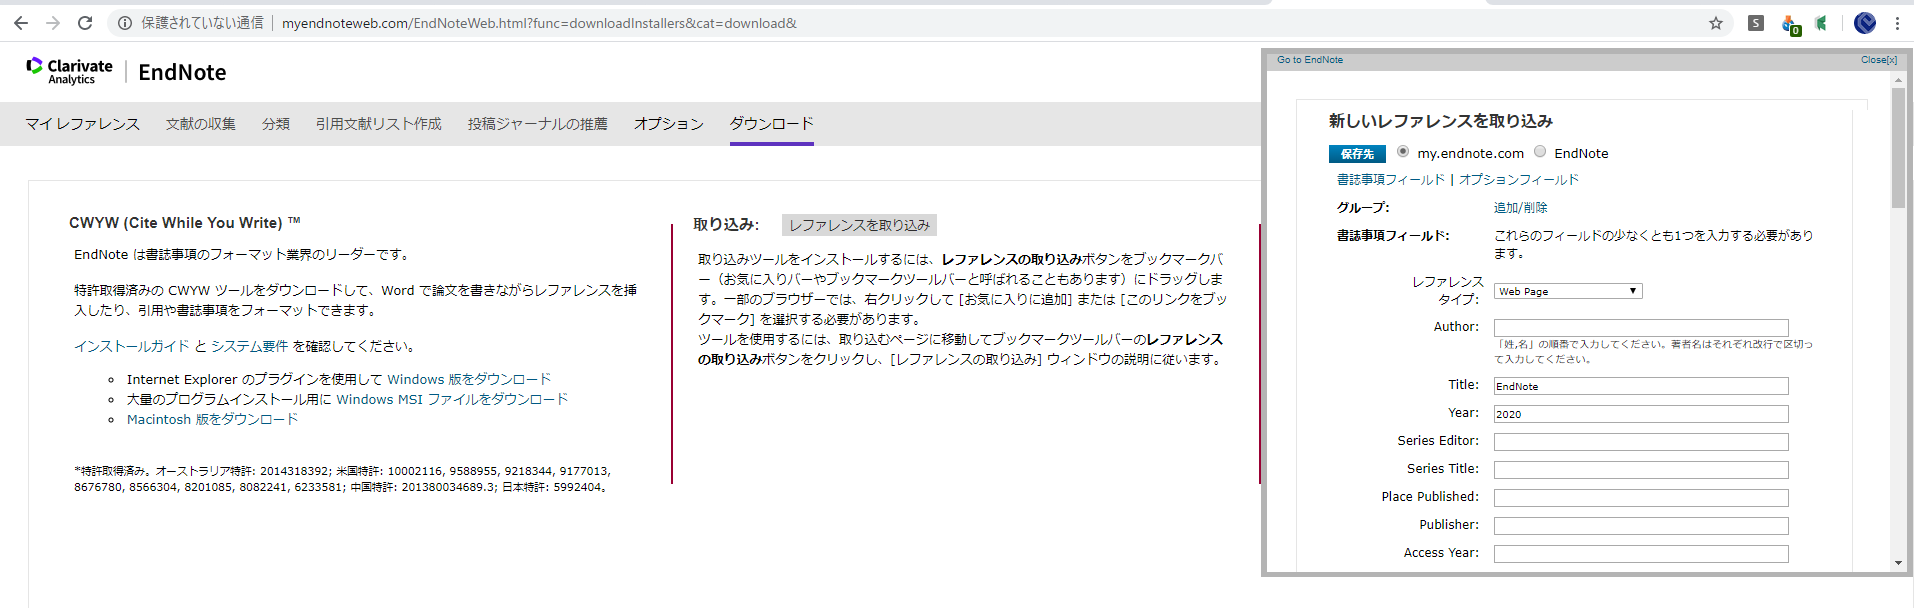Open 投稿ジャーナルの推薦 tab
The width and height of the screenshot is (1914, 608).
(538, 124)
